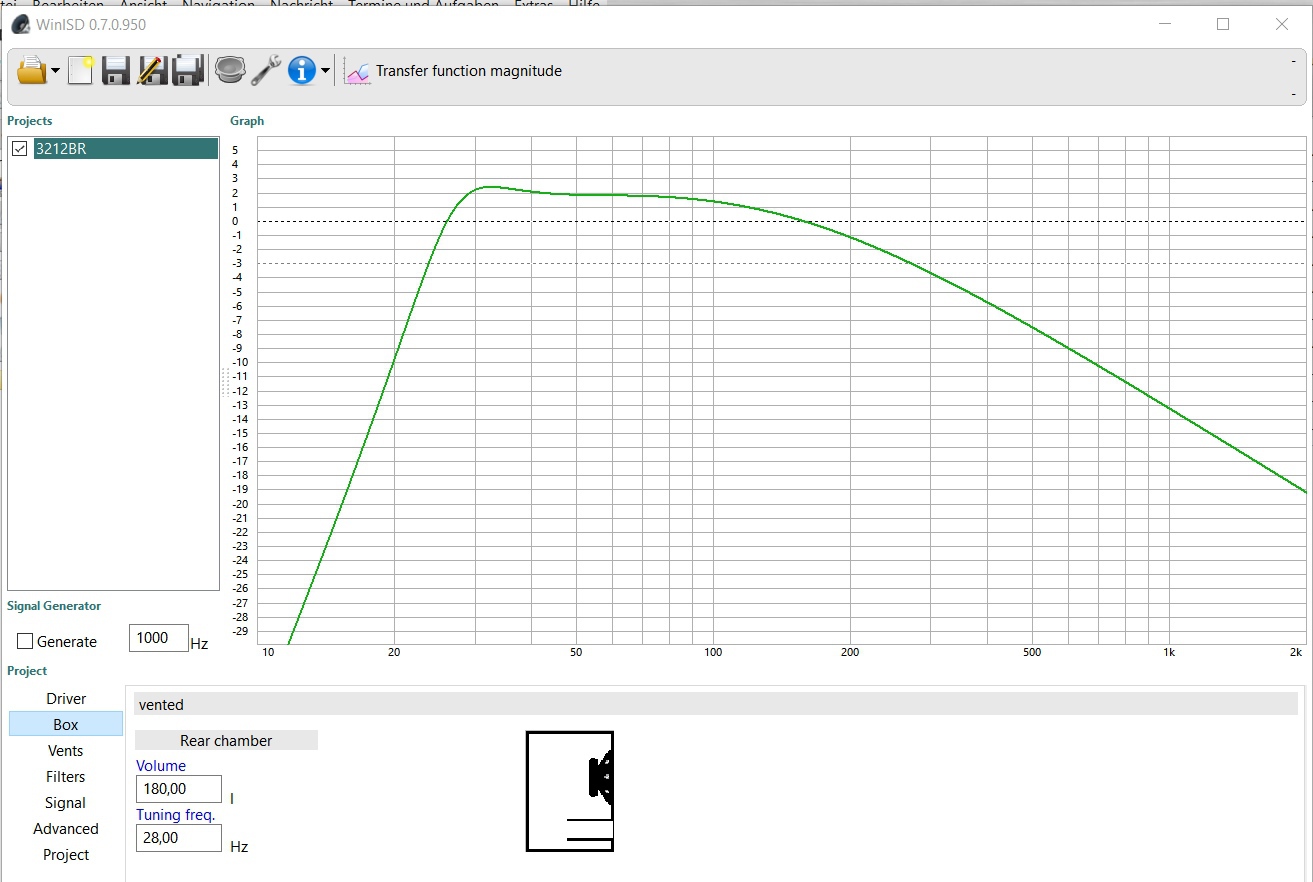This screenshot has height=882, width=1313.
Task: Save project using the floppy disk icon
Action: click(x=116, y=71)
